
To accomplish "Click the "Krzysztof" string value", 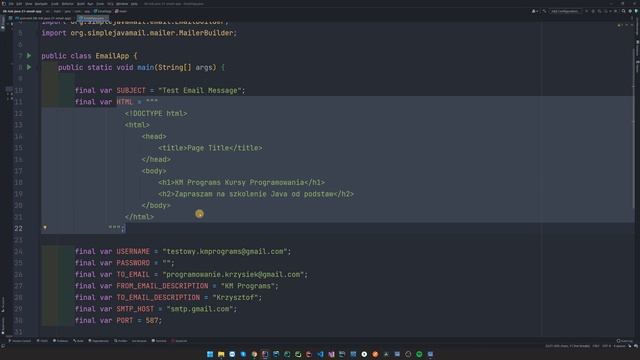I will pos(235,298).
